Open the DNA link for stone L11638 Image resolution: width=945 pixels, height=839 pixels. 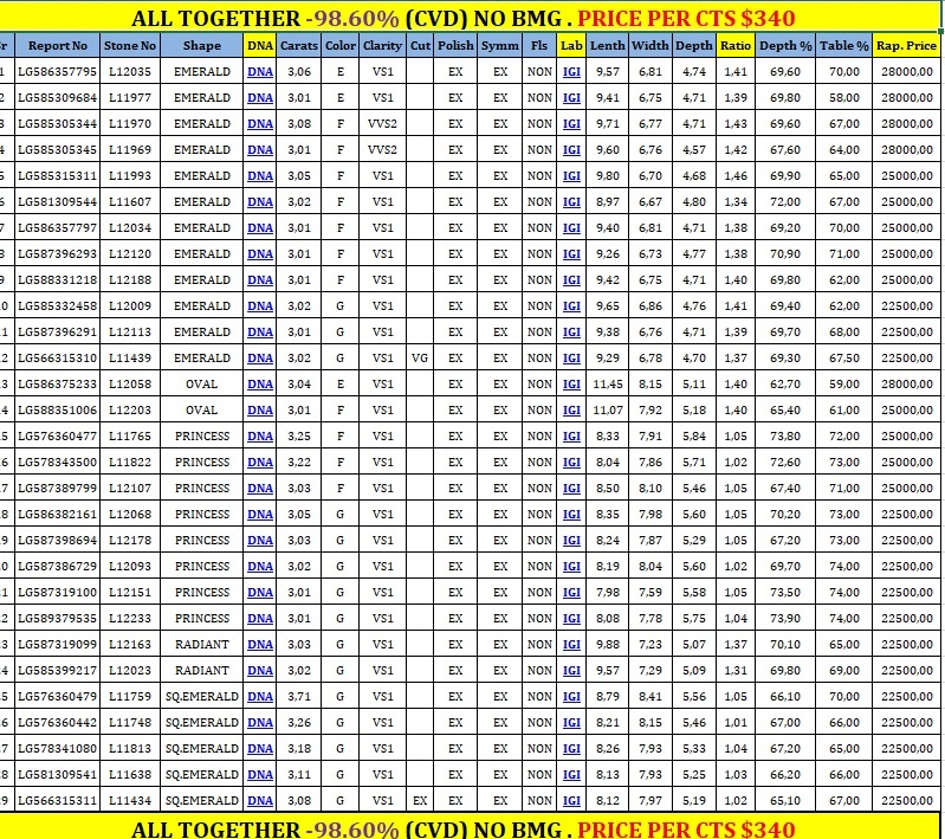pyautogui.click(x=260, y=775)
